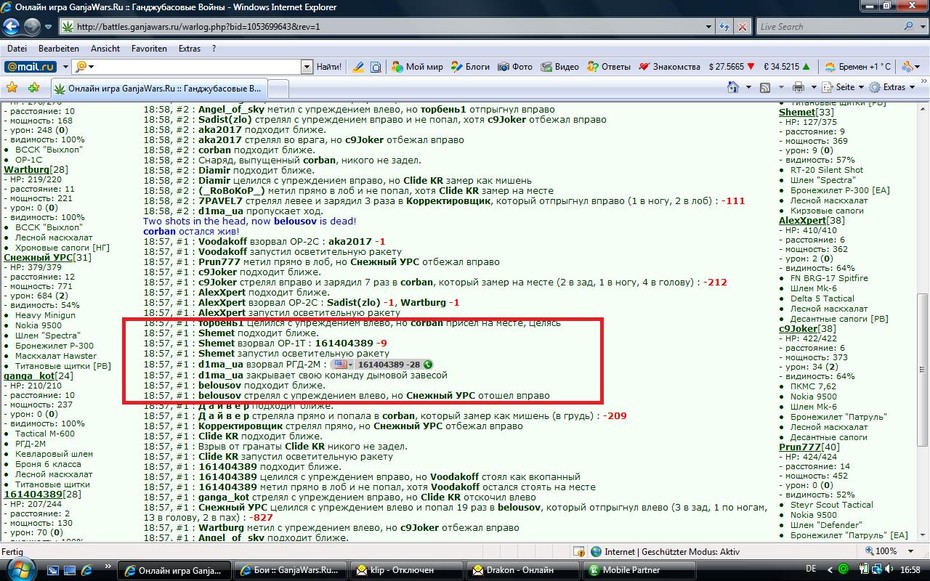
Task: Open Знакомства from the toolbar
Action: point(670,67)
